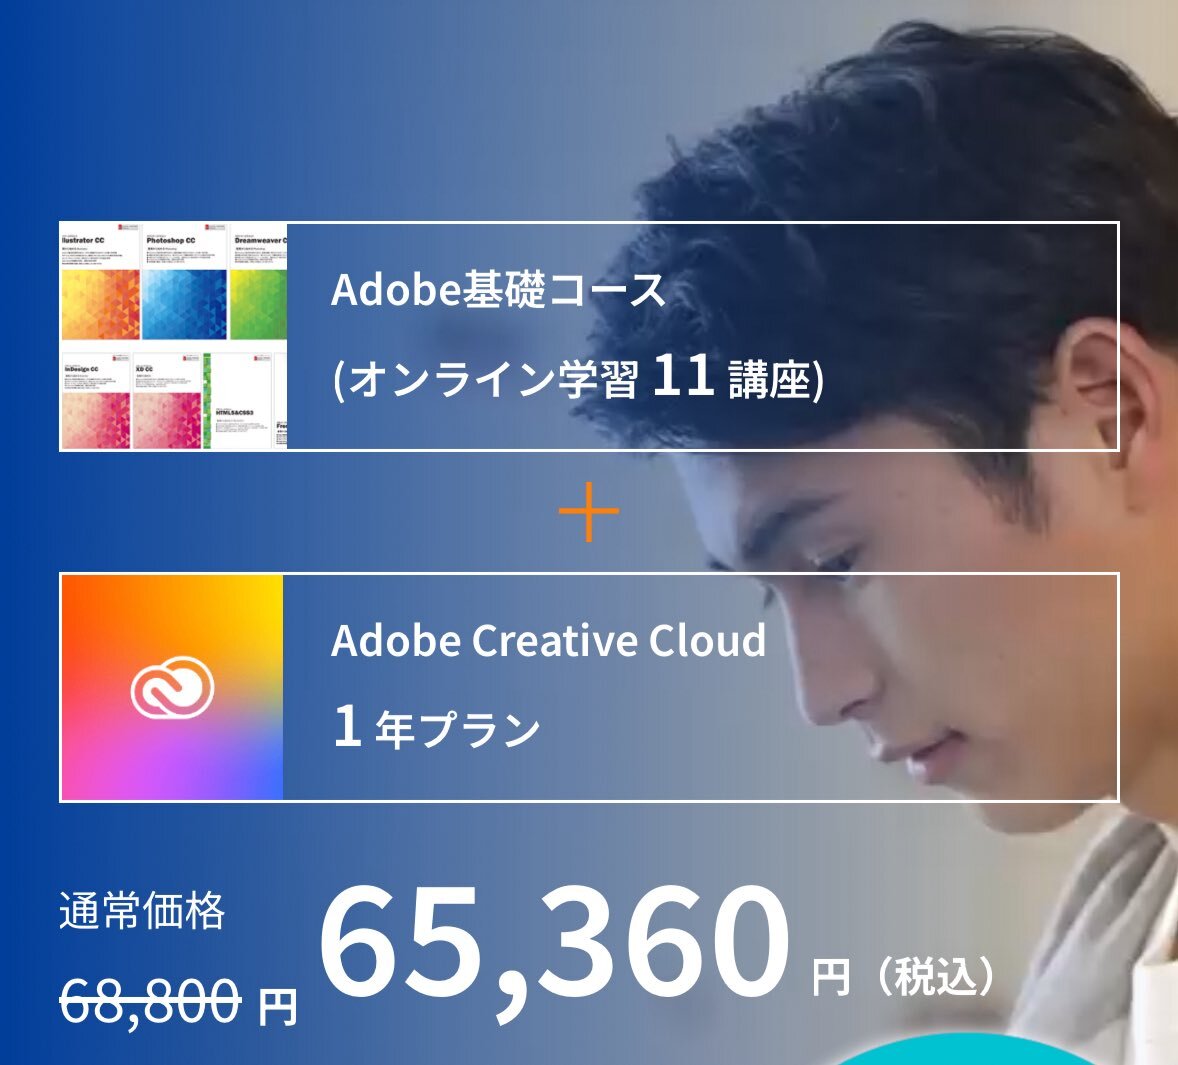Click the orange plus sign between boxes

coord(588,511)
